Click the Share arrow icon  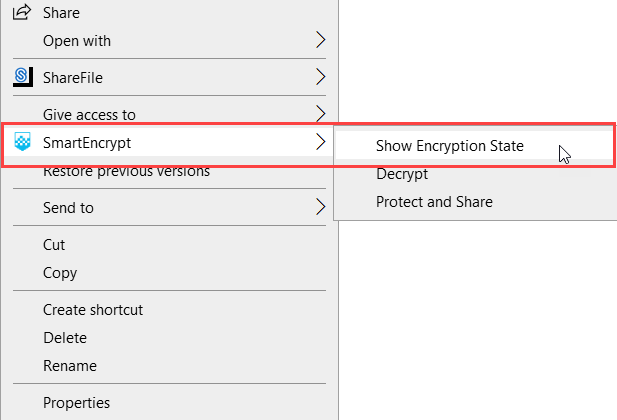pos(22,12)
